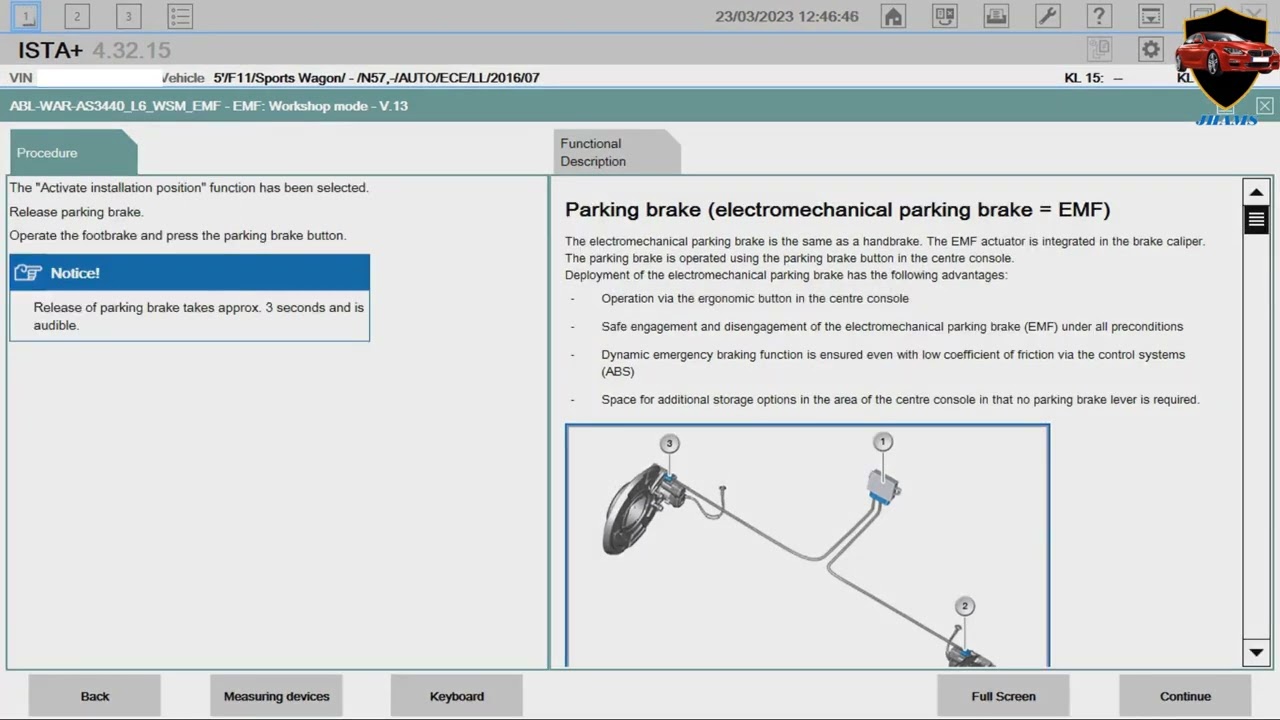Click the scrollbar up arrow
The width and height of the screenshot is (1280, 720).
pyautogui.click(x=1256, y=192)
